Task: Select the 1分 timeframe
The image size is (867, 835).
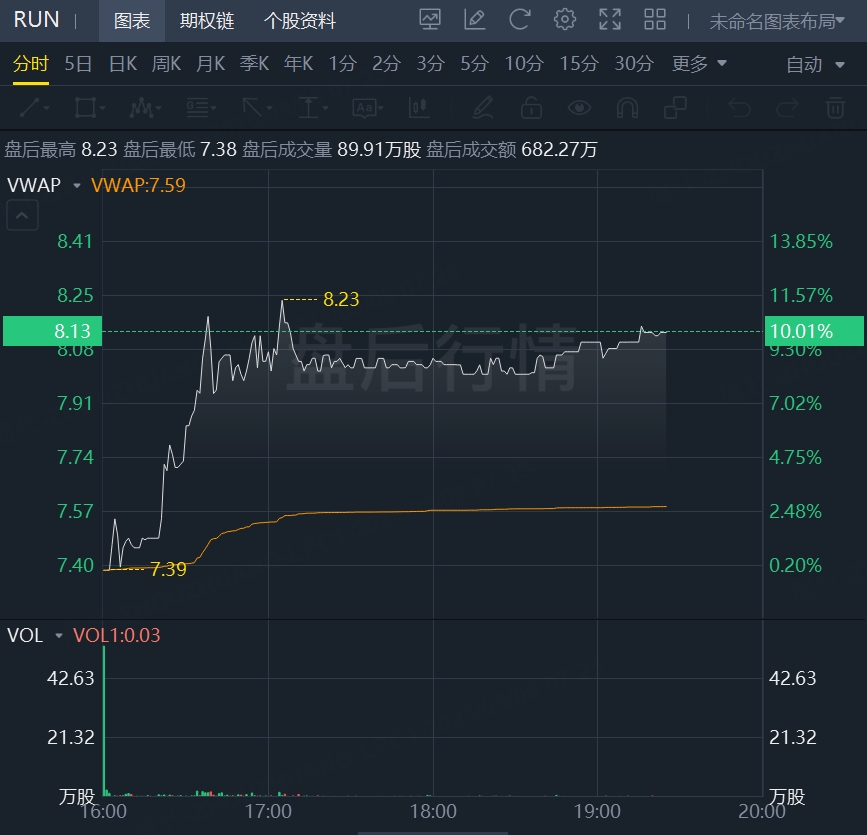Action: click(x=343, y=64)
